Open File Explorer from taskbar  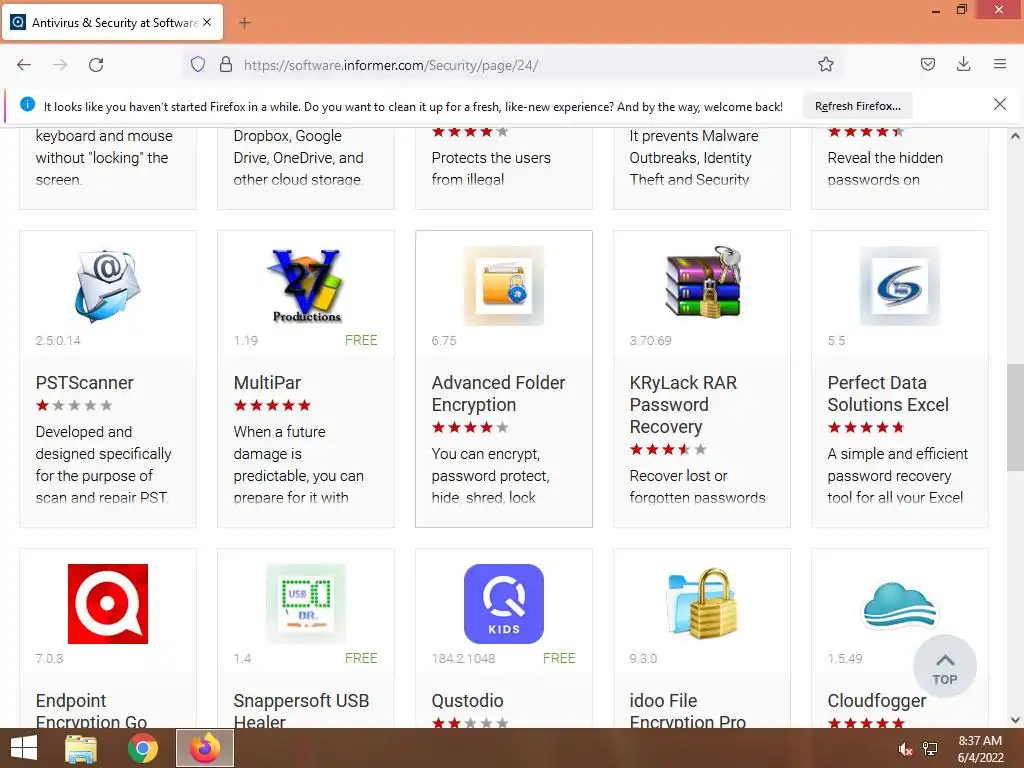tap(81, 748)
